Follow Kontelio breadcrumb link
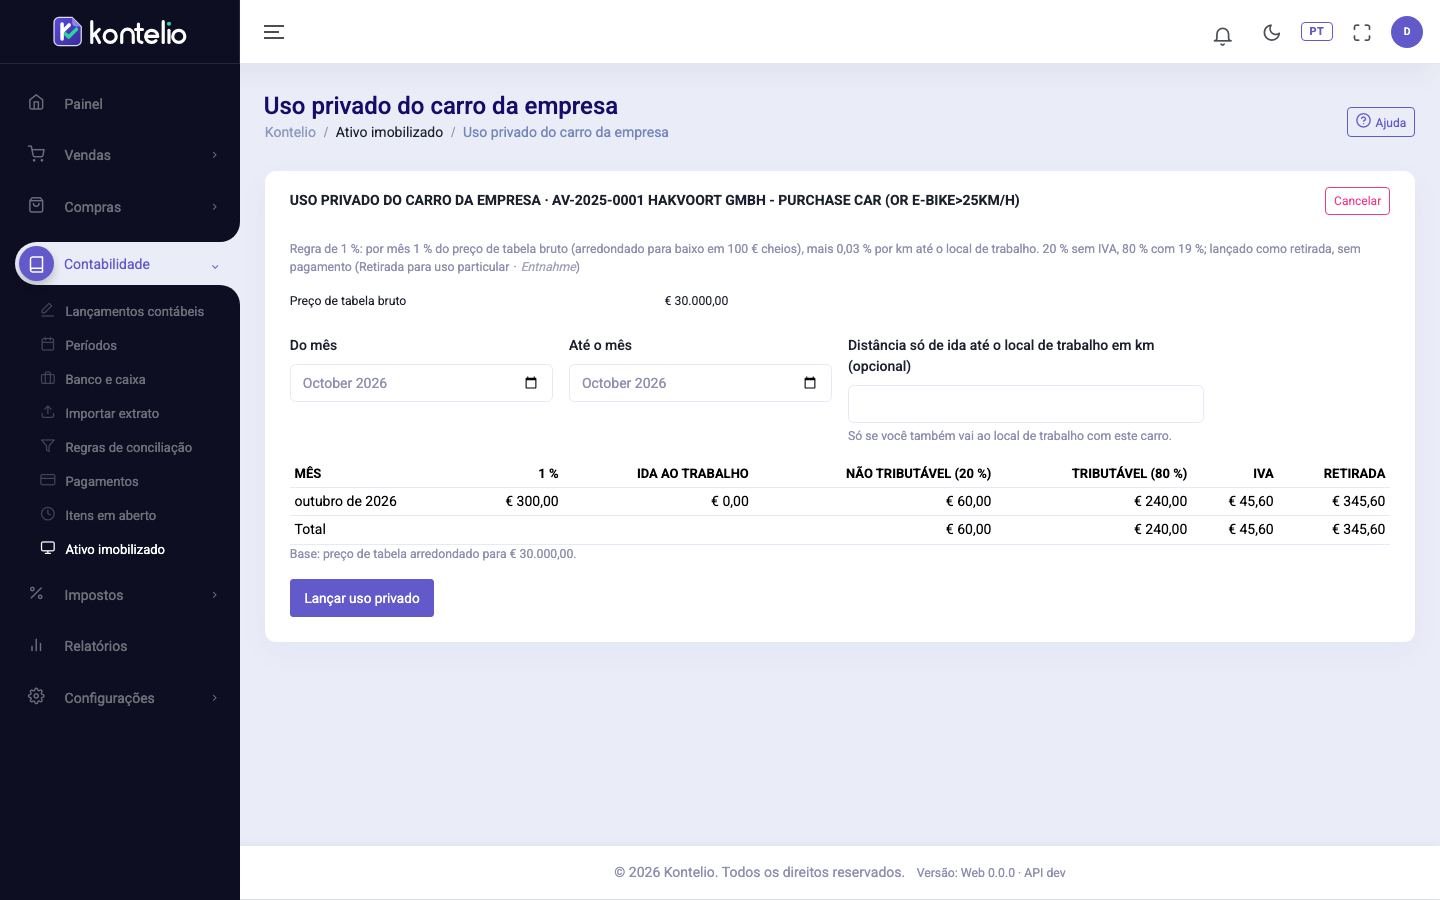The image size is (1440, 900). [x=290, y=132]
